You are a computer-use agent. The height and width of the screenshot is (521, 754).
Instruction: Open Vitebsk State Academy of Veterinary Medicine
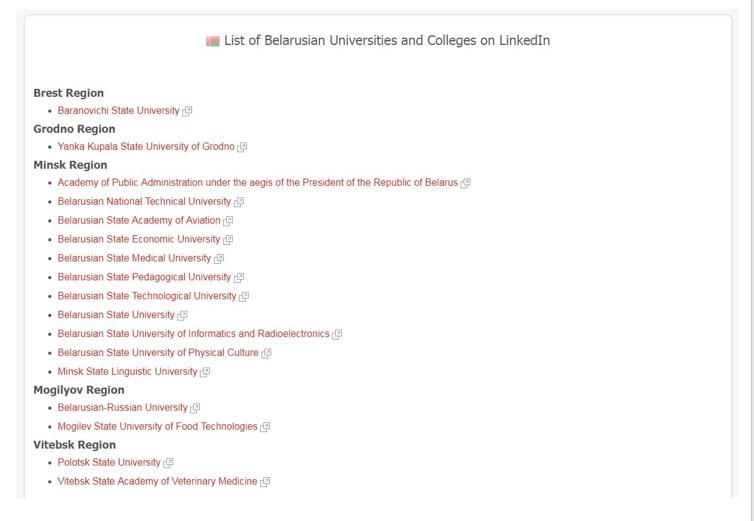(x=157, y=481)
